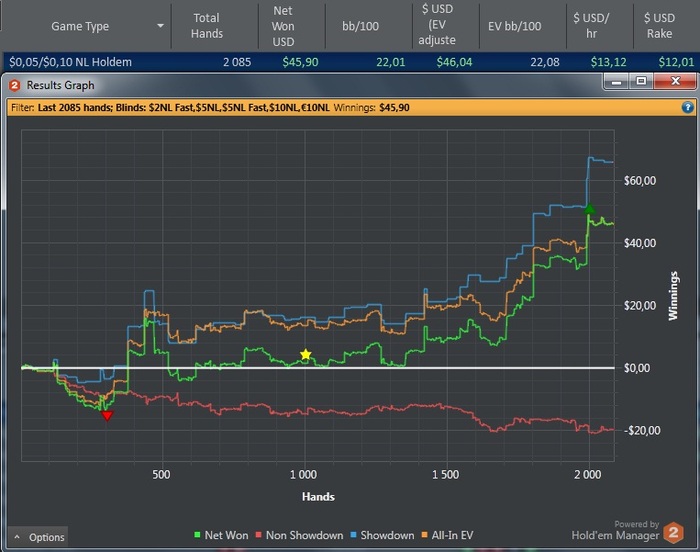Sort by $ USD EV adjusted column header
The width and height of the screenshot is (700, 552).
coord(438,25)
